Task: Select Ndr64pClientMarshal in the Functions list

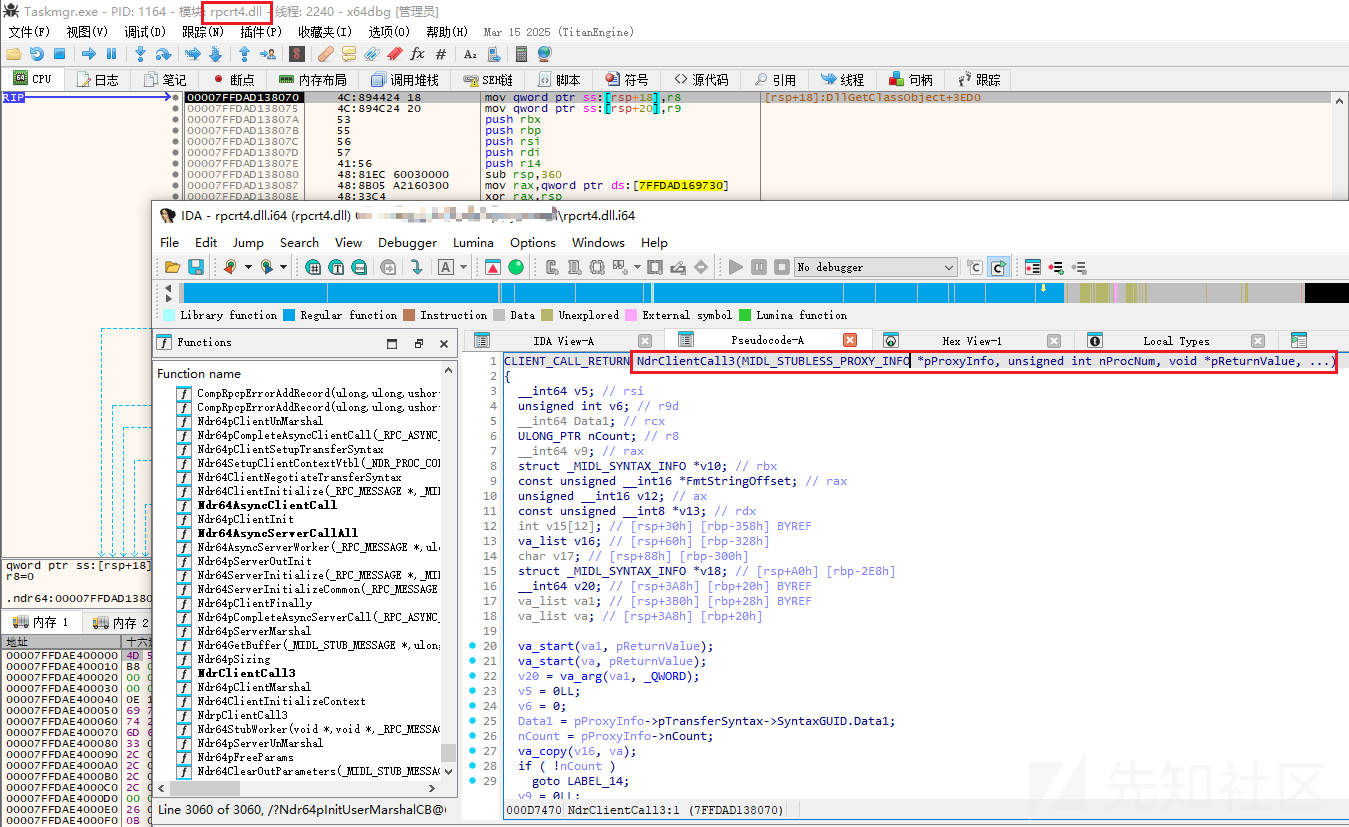Action: click(254, 687)
